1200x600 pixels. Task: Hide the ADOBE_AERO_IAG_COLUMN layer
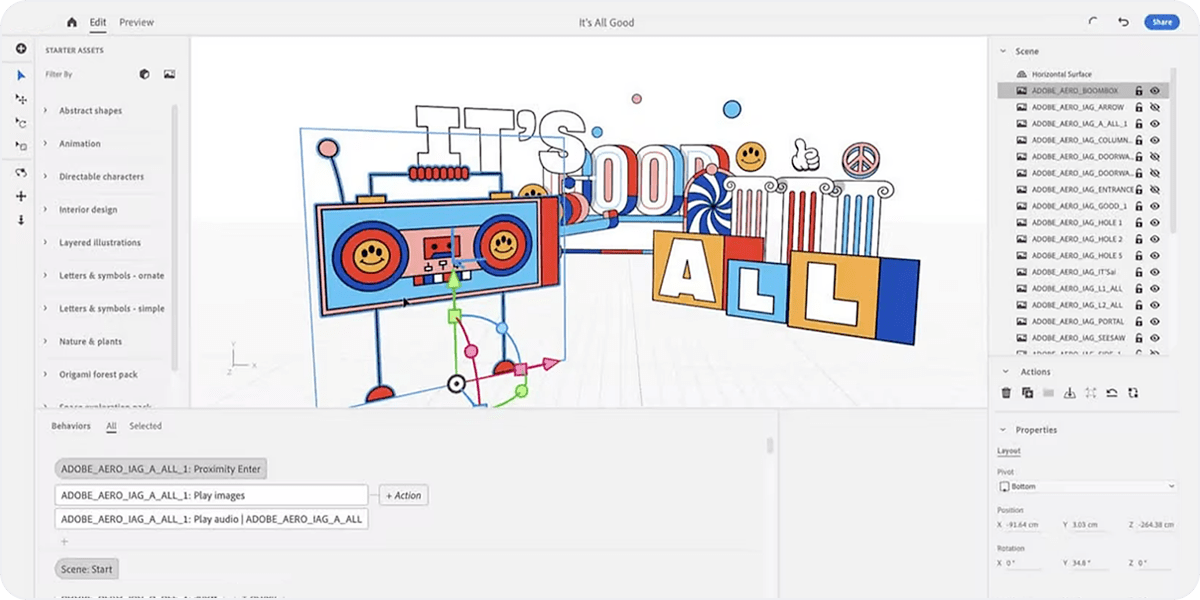1155,140
